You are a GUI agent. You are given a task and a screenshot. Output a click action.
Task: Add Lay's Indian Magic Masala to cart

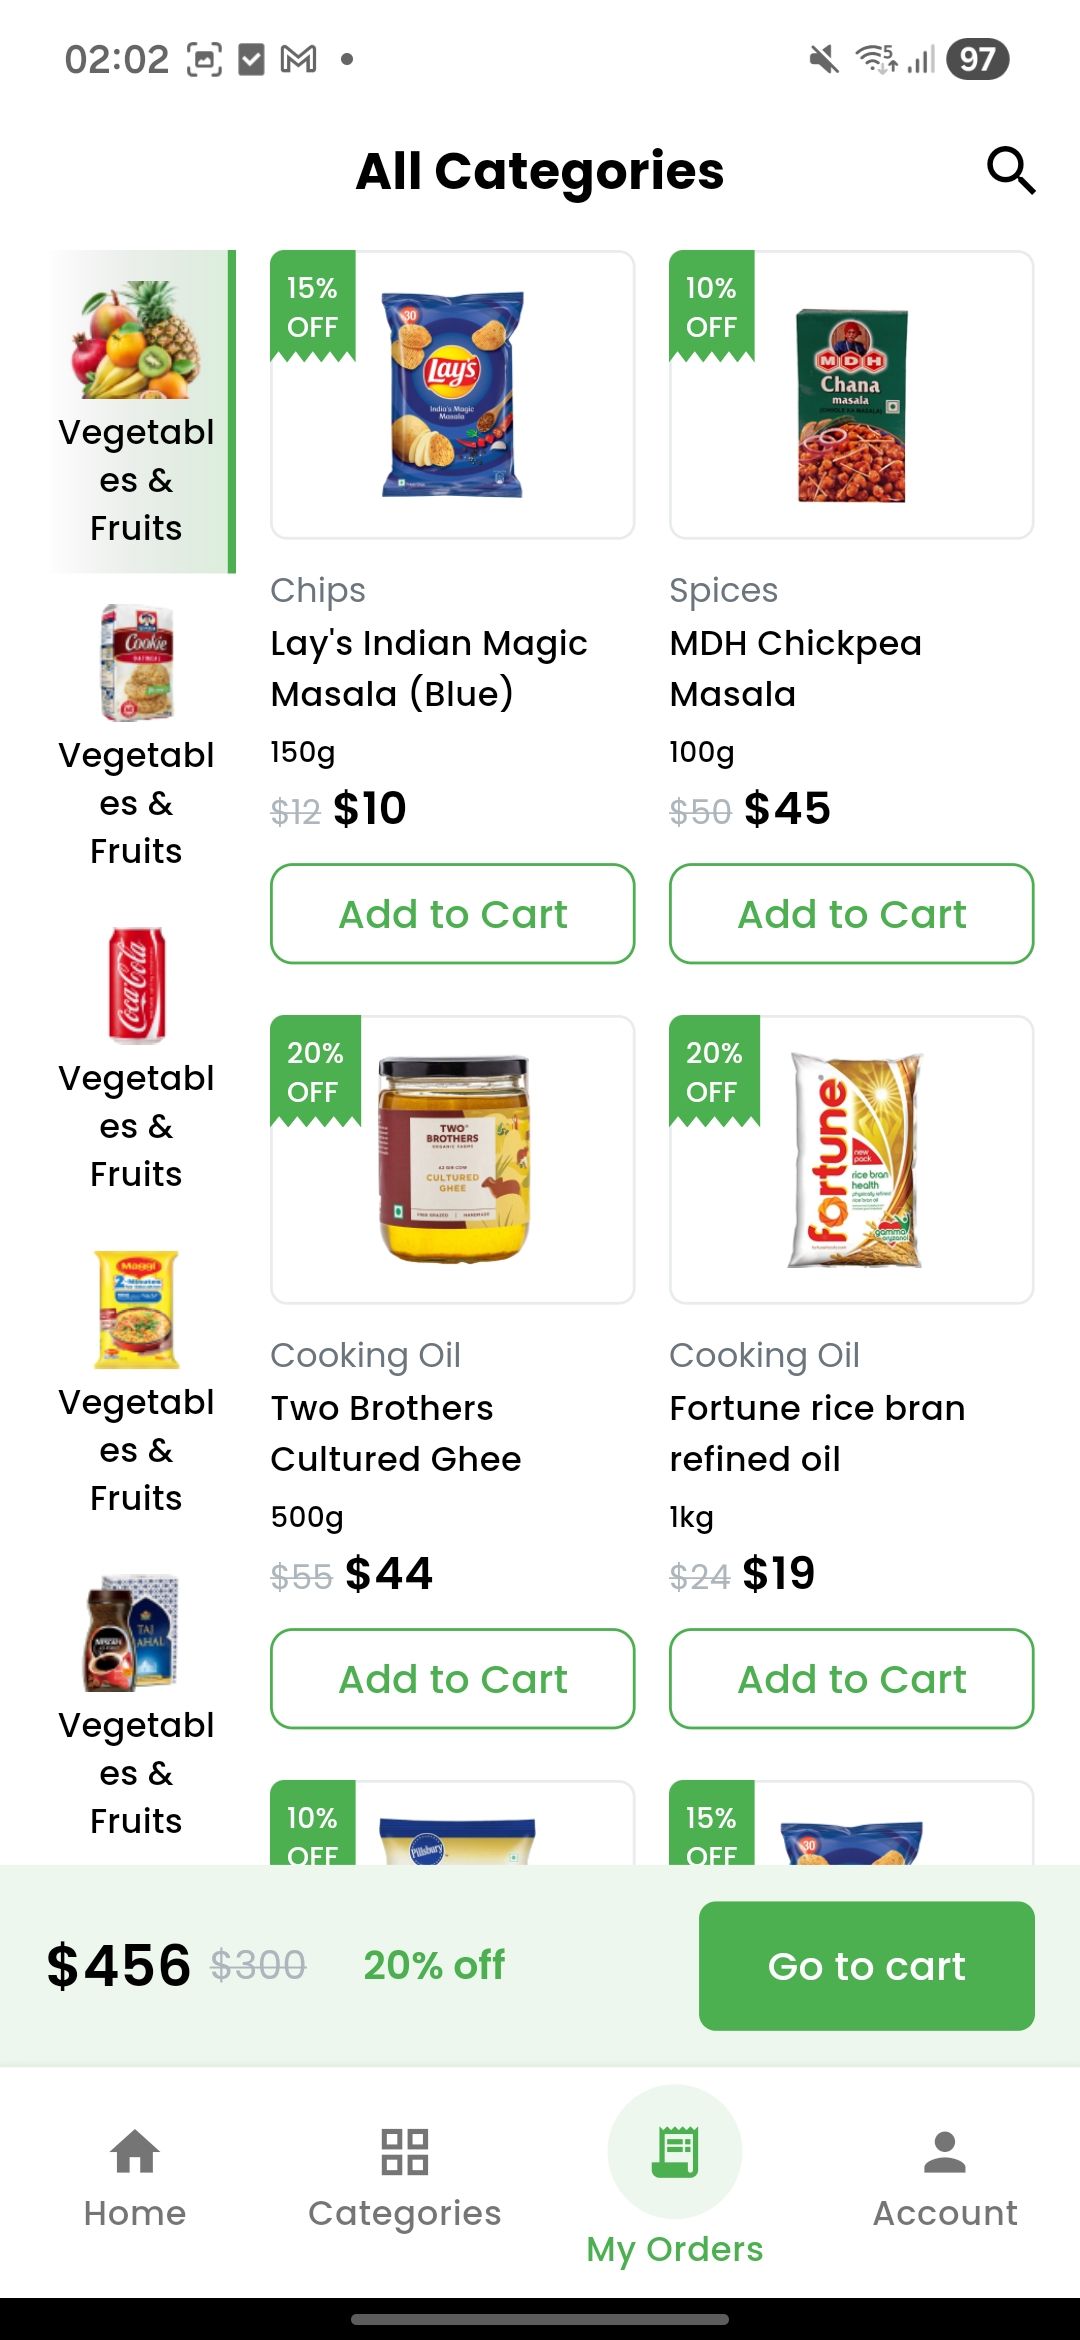click(452, 914)
